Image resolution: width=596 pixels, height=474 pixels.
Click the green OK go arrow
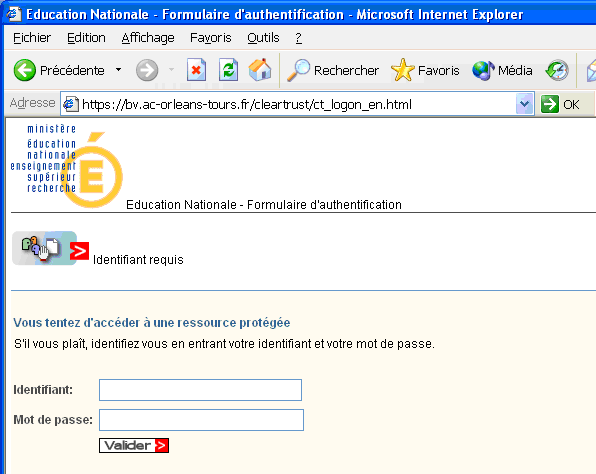560,104
